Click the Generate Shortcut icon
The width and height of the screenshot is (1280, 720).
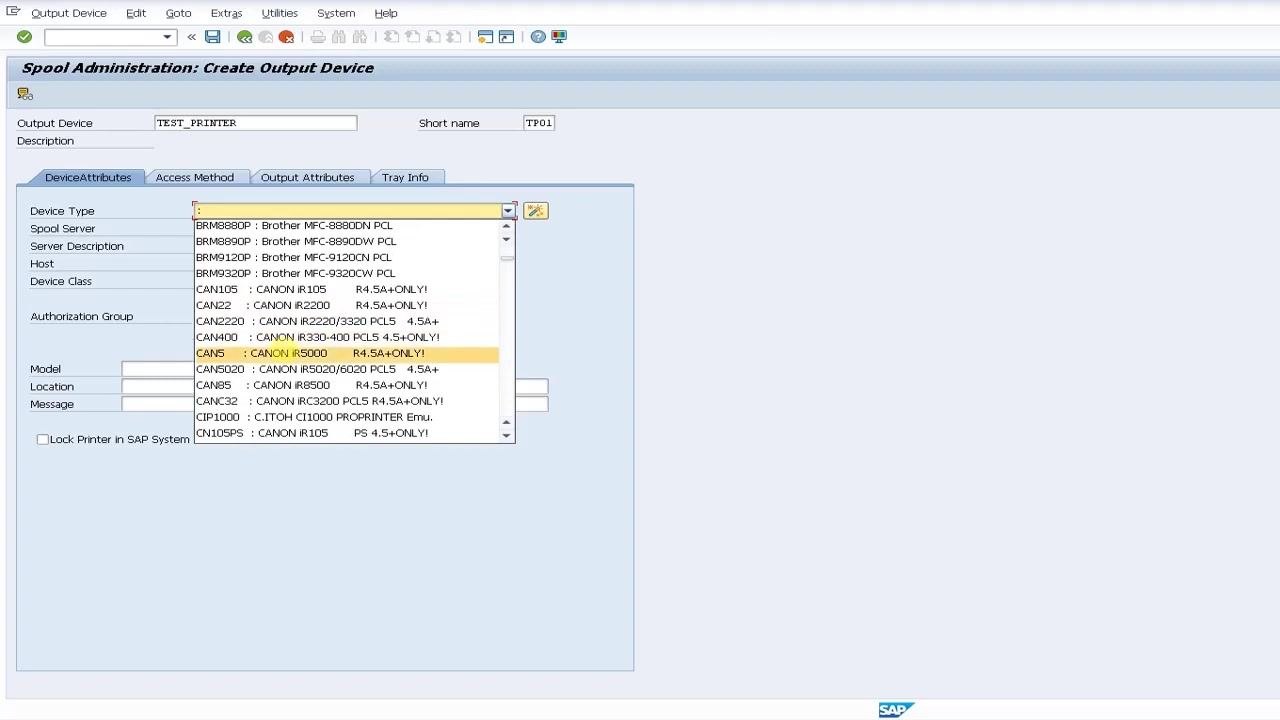pyautogui.click(x=506, y=37)
